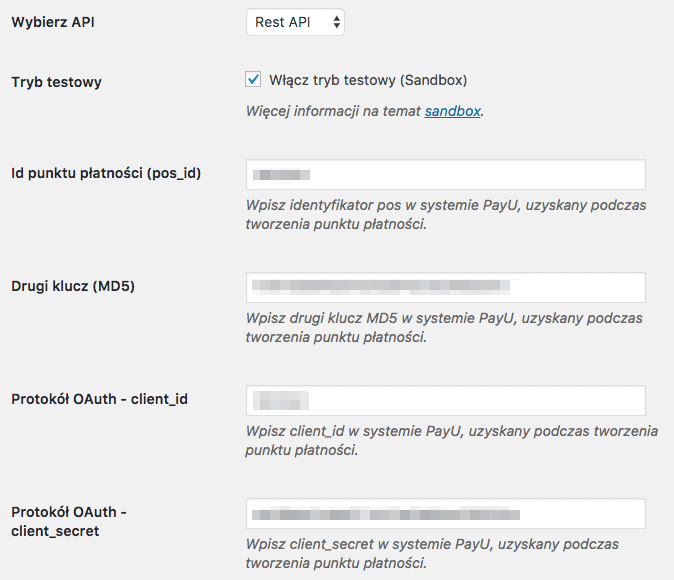Click the up-down arrows of API selector

337,22
